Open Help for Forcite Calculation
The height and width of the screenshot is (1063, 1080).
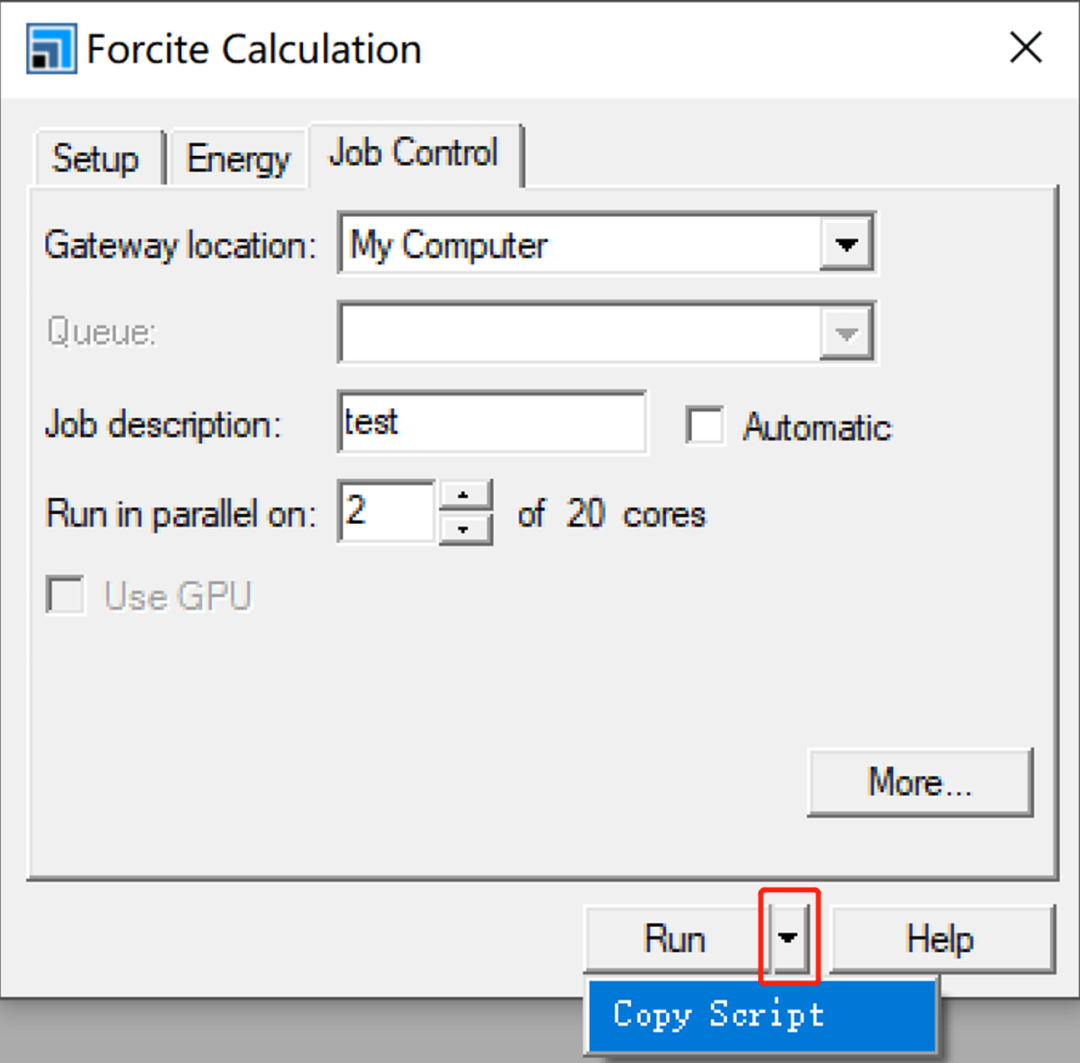click(x=942, y=938)
